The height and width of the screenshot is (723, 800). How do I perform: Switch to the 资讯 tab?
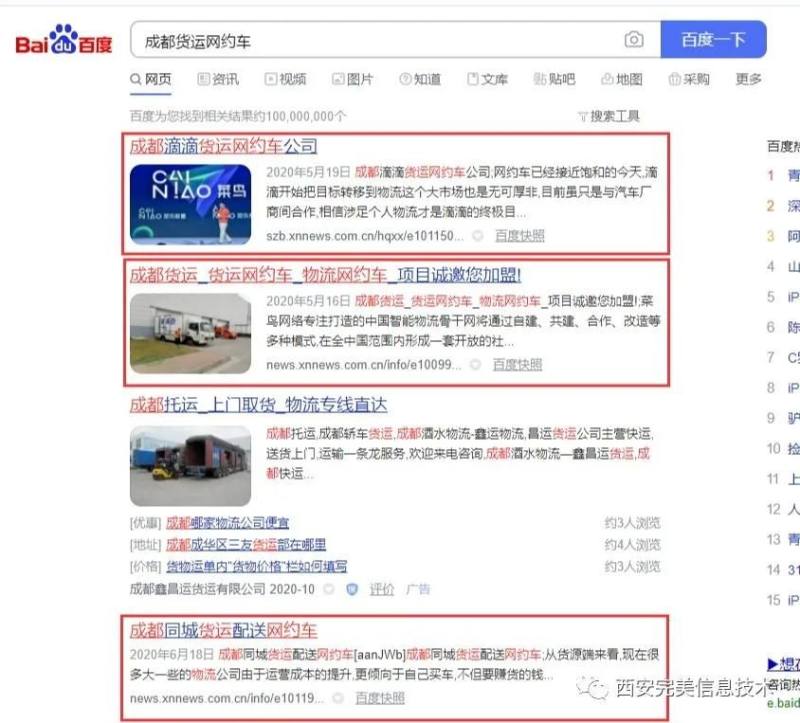coord(218,79)
